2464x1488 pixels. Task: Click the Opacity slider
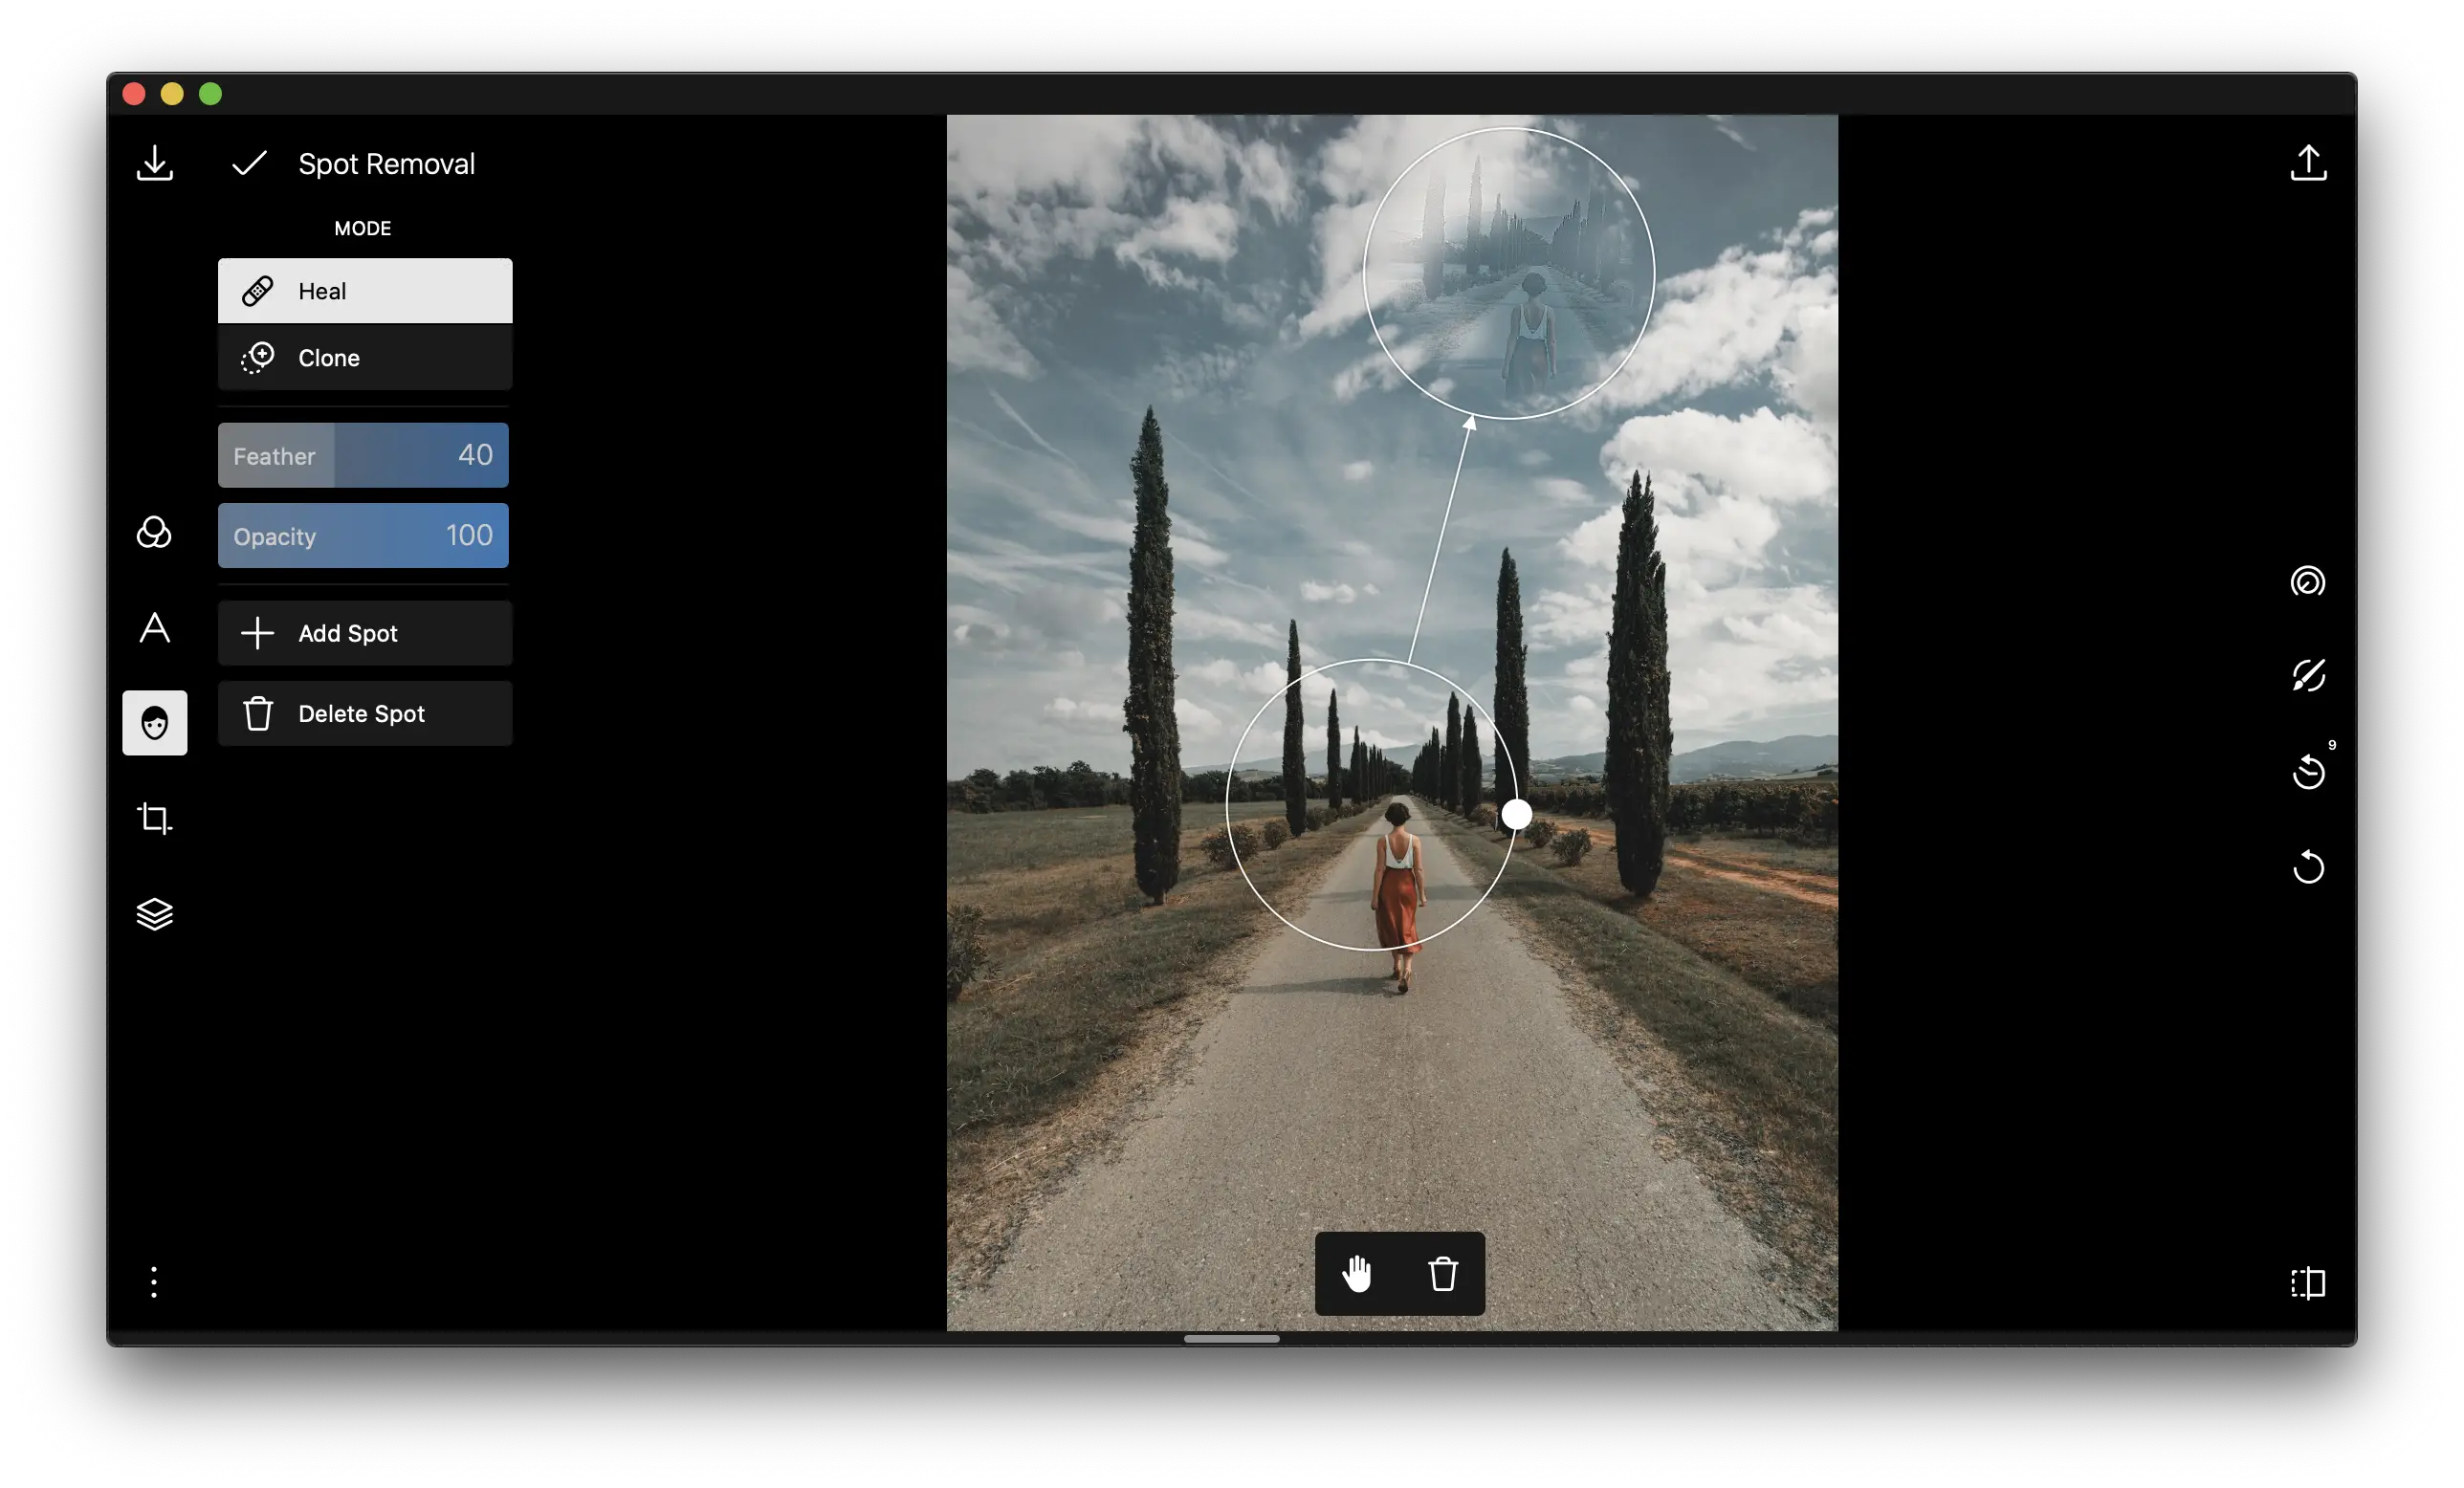point(363,536)
